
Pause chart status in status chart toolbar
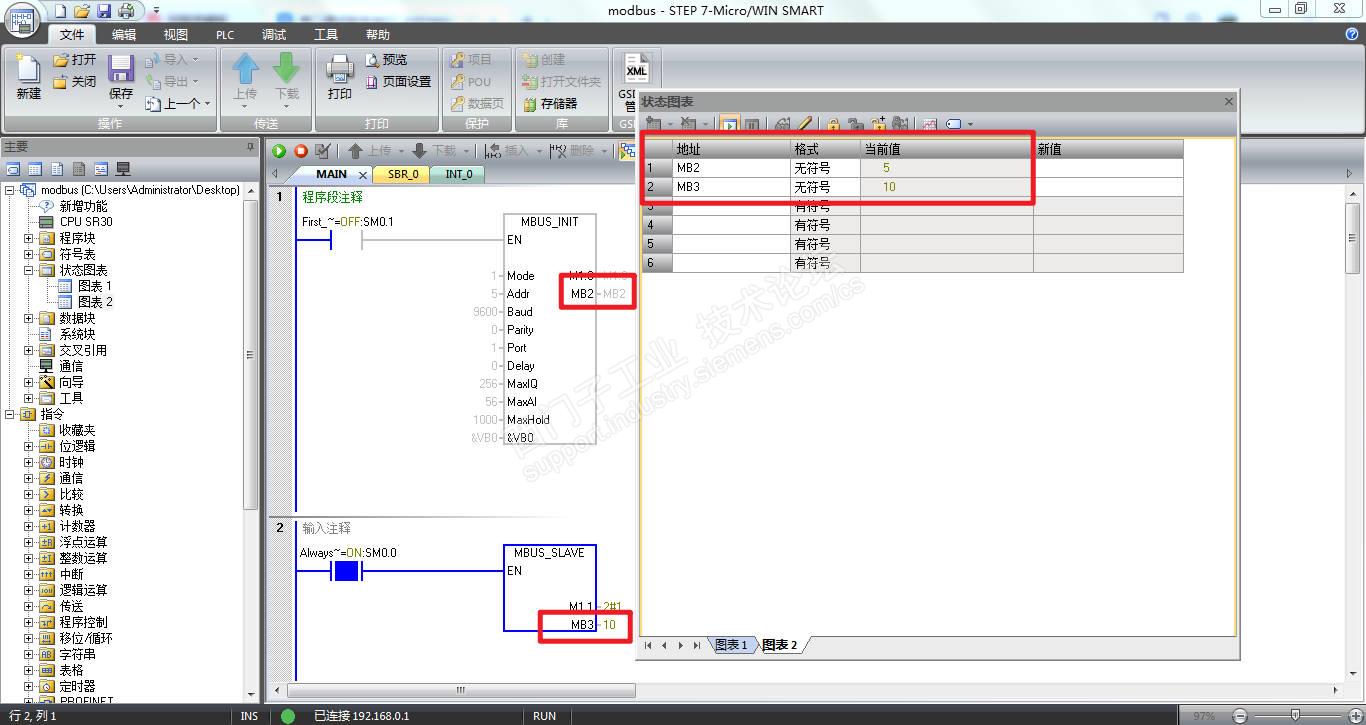tap(752, 125)
